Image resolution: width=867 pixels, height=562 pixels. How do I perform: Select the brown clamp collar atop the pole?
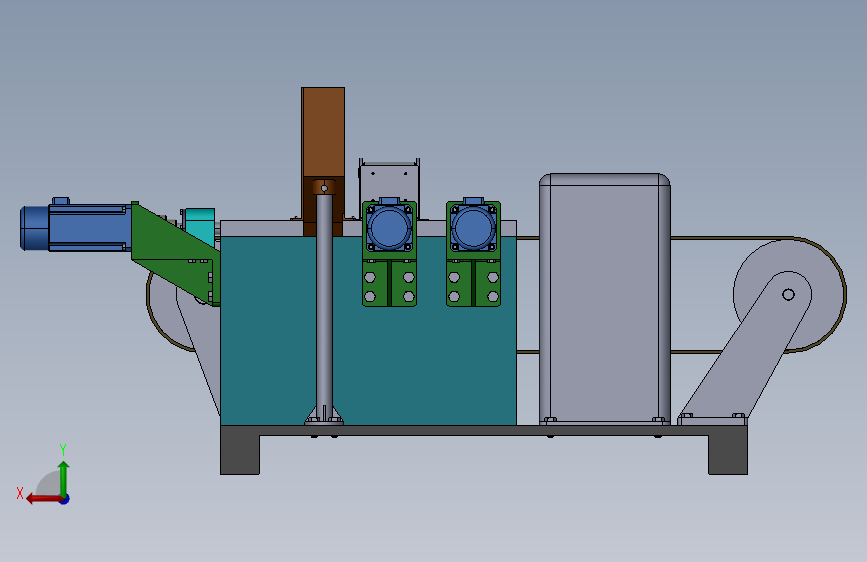pos(324,186)
